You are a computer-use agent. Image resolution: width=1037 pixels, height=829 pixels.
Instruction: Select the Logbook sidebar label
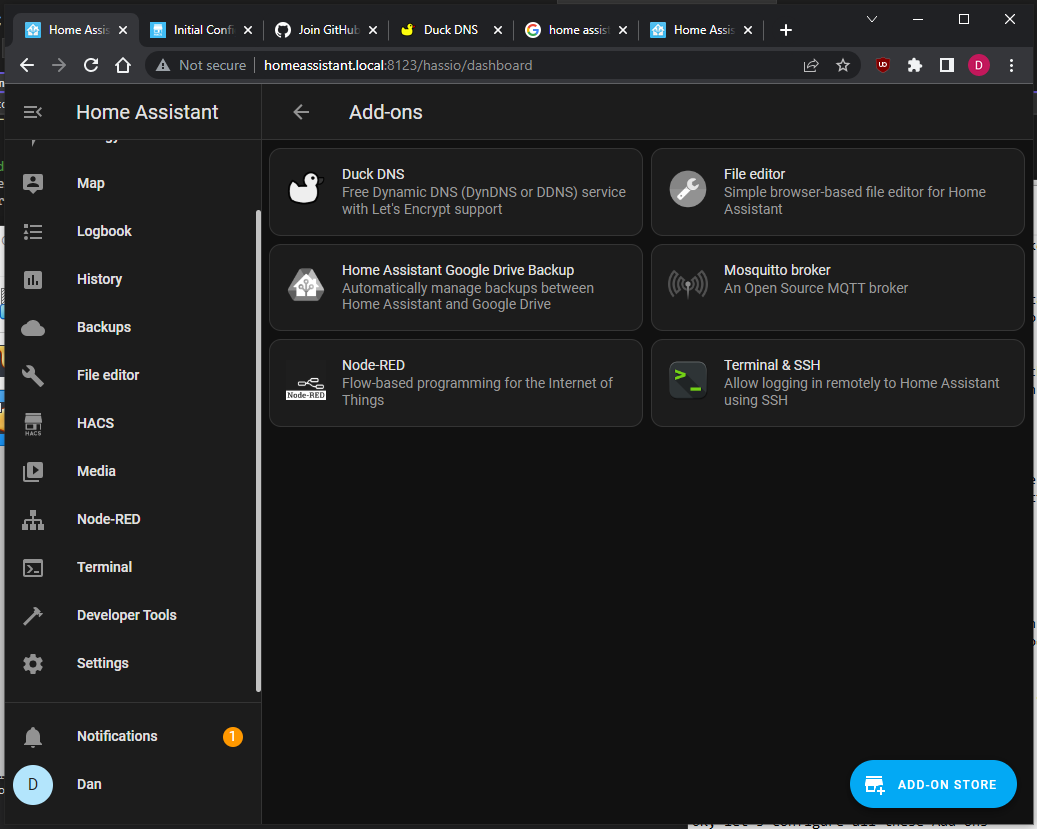pyautogui.click(x=104, y=232)
